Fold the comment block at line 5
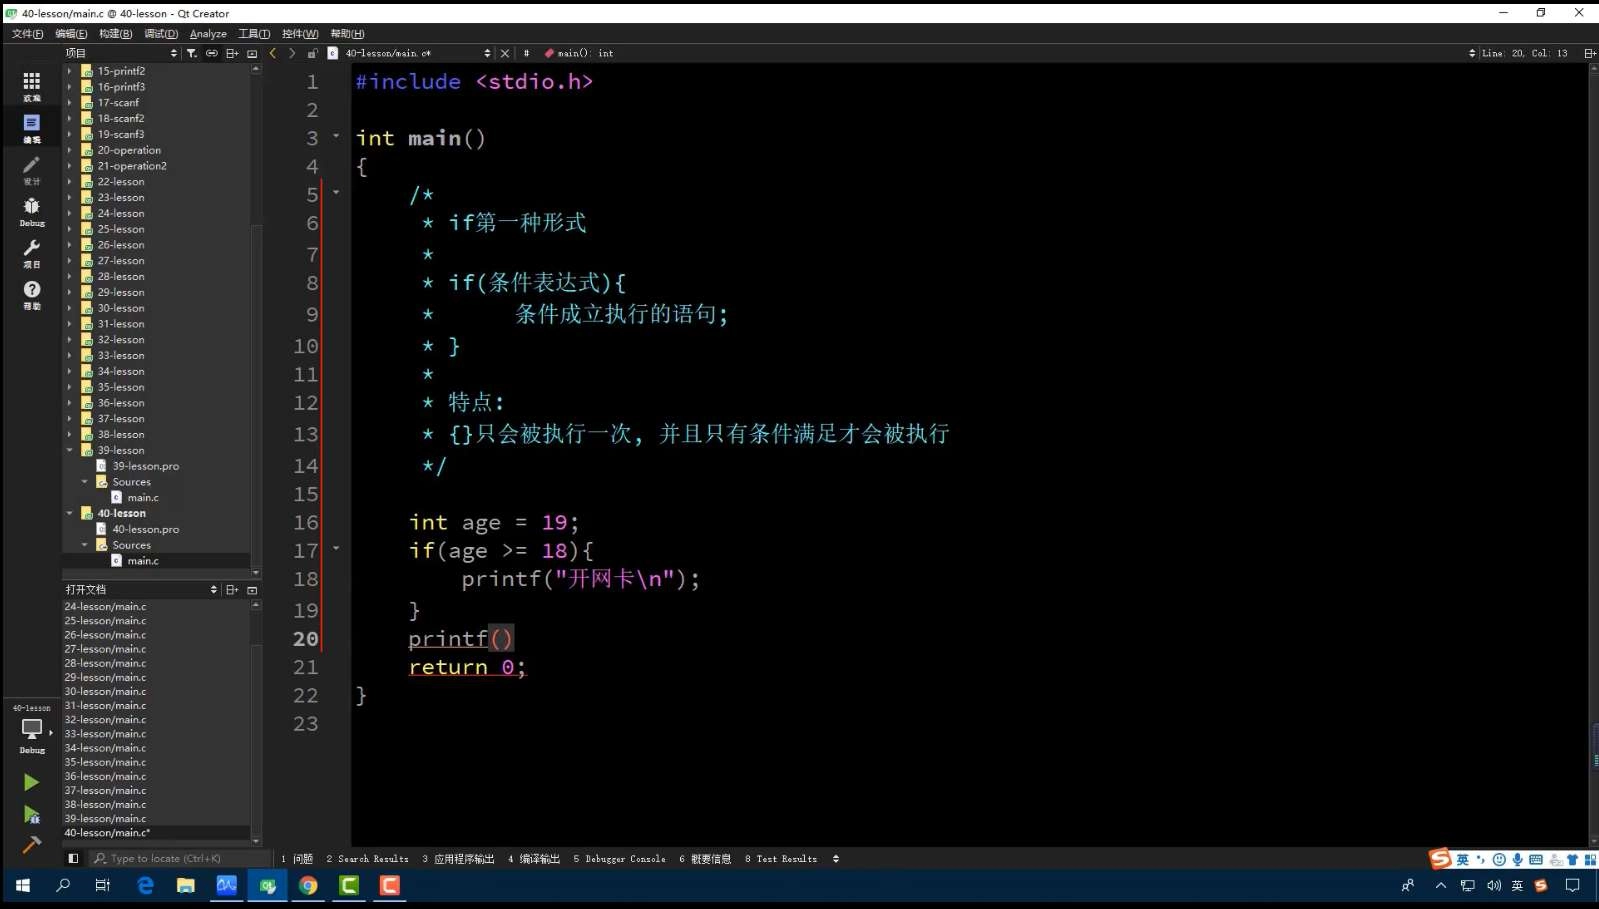The height and width of the screenshot is (909, 1599). pyautogui.click(x=336, y=192)
